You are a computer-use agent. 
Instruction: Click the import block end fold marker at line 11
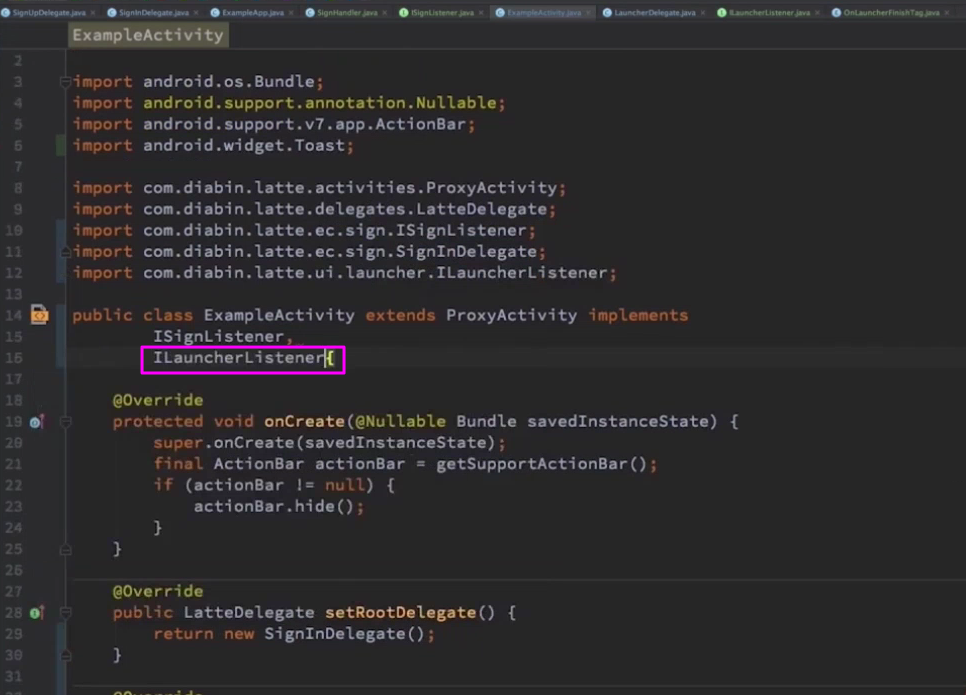[x=65, y=251]
